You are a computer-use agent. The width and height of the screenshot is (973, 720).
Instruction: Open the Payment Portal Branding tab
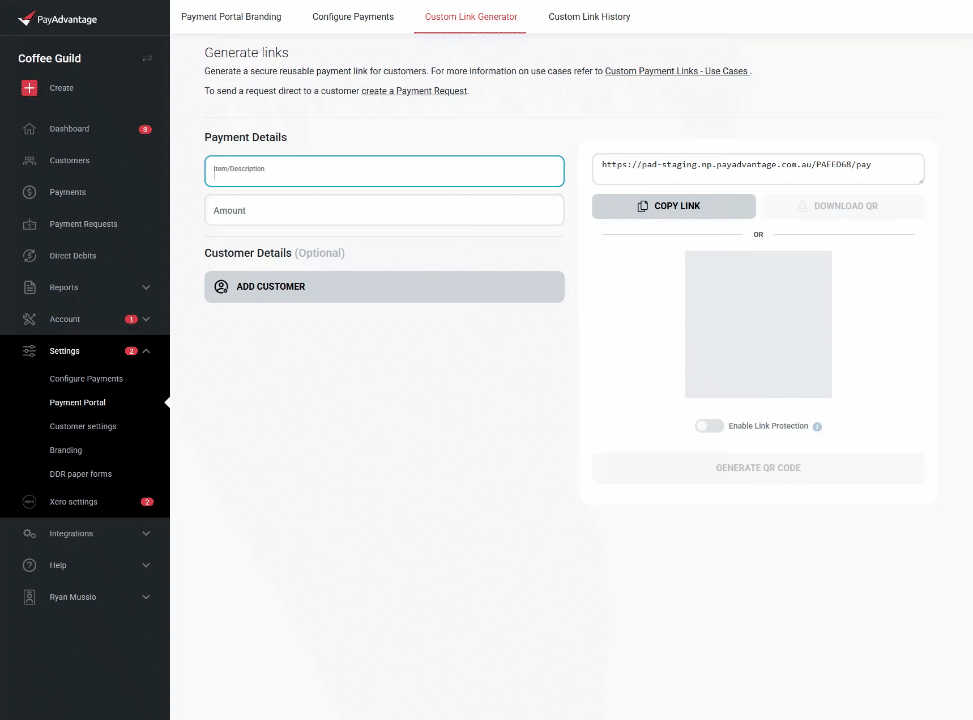tap(231, 17)
